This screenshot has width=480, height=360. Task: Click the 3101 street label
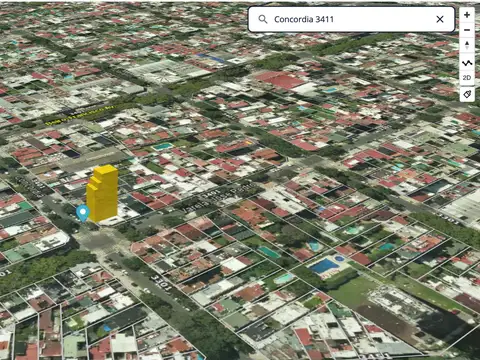[x=162, y=283]
